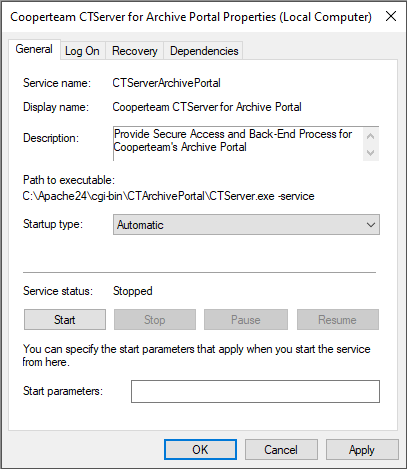Click the Stopped service status text

tap(133, 291)
